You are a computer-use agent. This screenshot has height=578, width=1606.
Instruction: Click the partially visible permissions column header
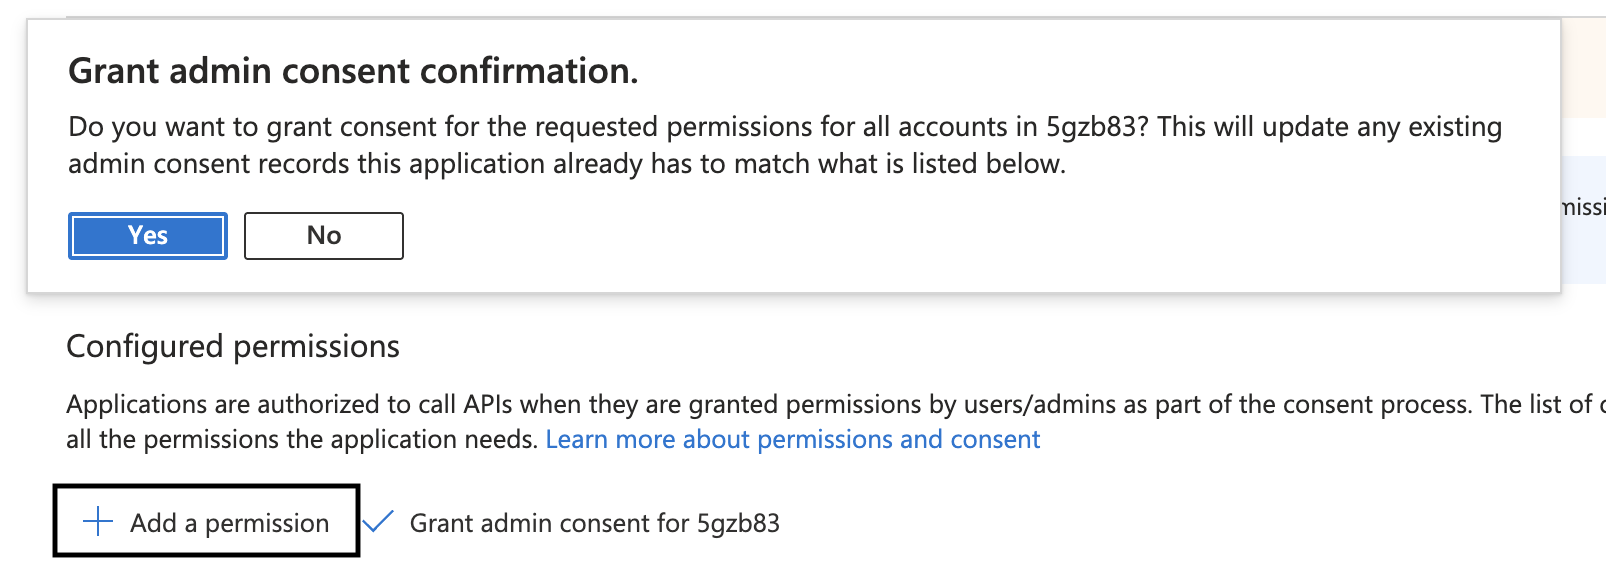(1589, 205)
